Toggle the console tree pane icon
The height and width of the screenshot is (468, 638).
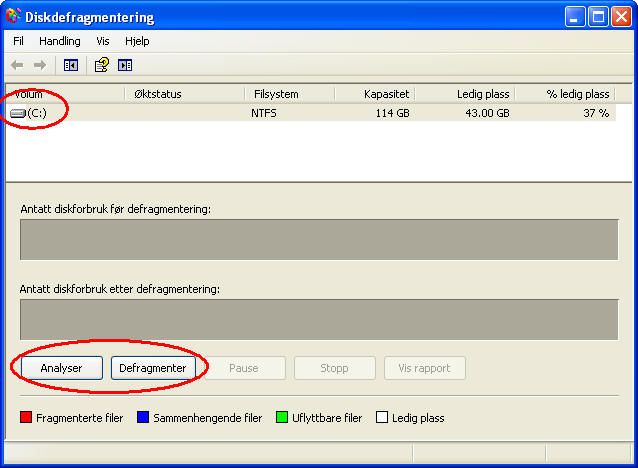click(x=71, y=65)
